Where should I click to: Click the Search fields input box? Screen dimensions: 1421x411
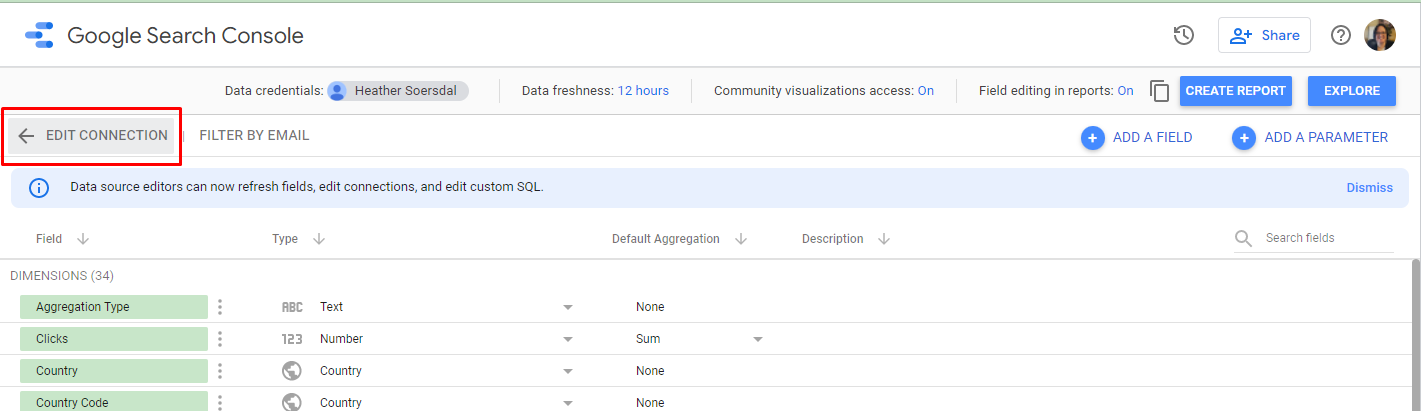[1325, 238]
